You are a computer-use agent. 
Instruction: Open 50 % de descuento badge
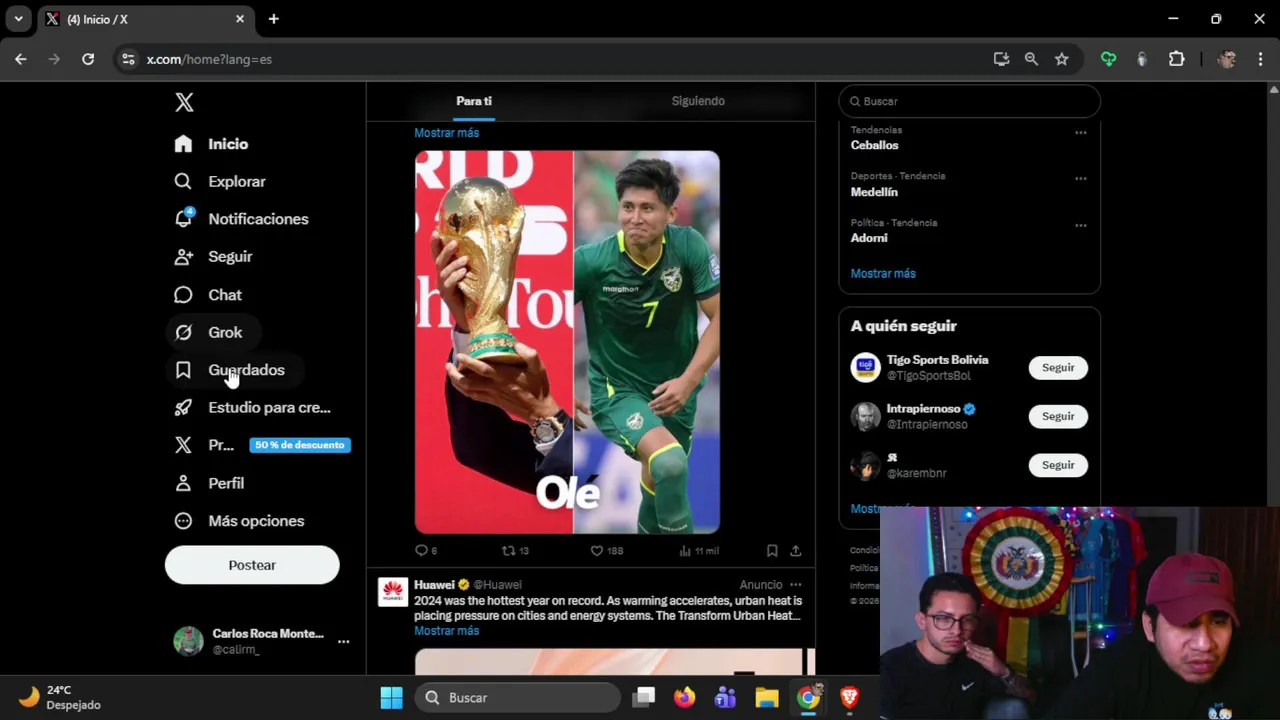point(300,445)
